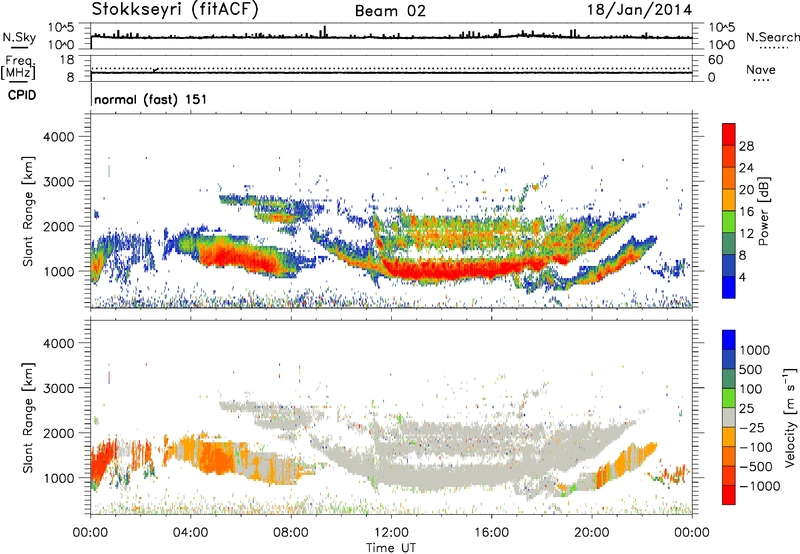Click the 'Power [dB]' axis title
The height and width of the screenshot is (554, 800).
point(763,211)
